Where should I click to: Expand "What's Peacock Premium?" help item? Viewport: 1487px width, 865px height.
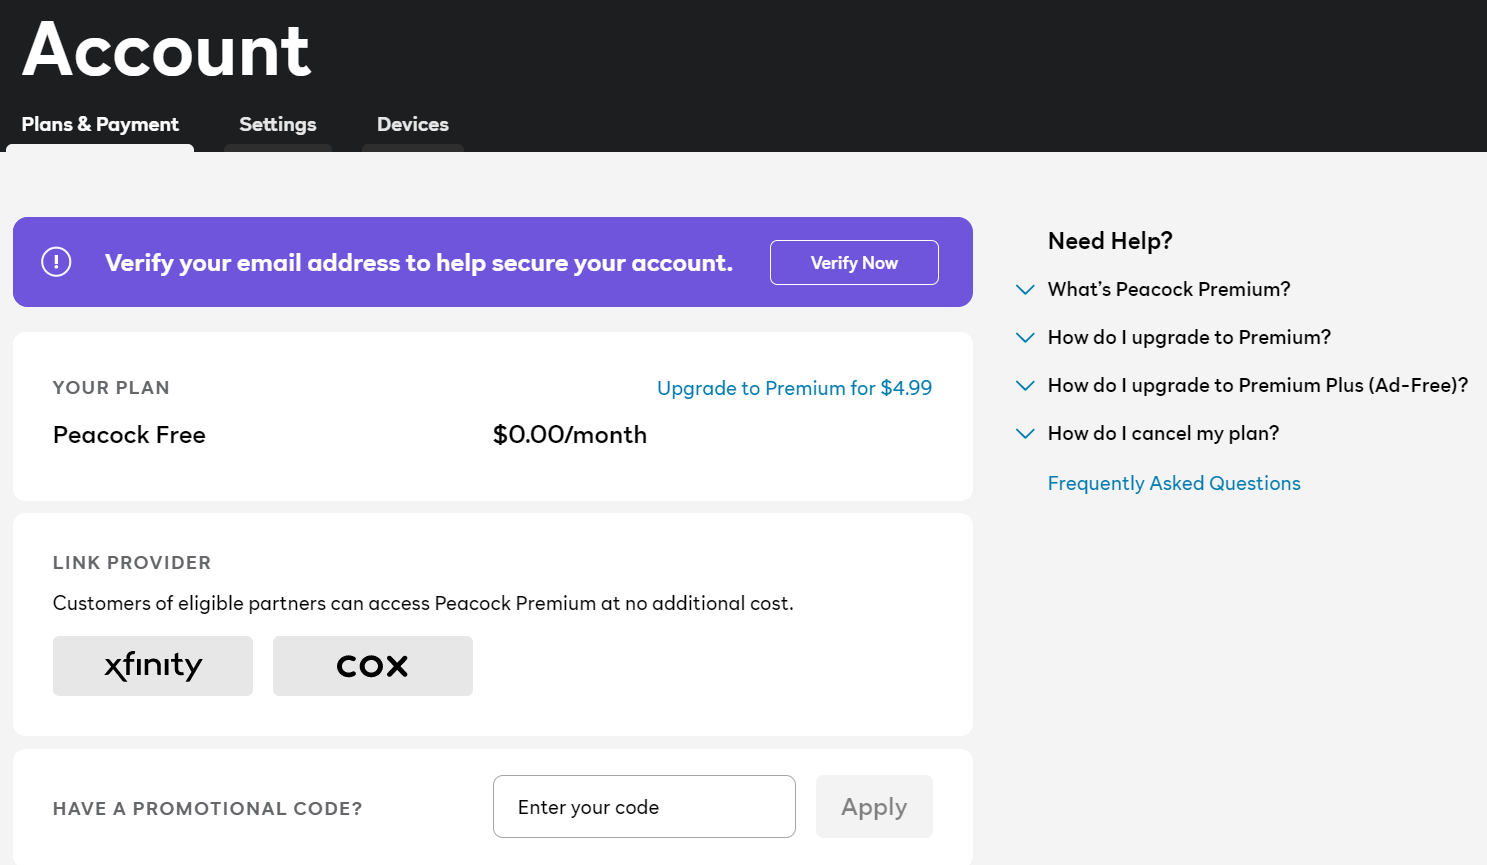[x=1168, y=289]
